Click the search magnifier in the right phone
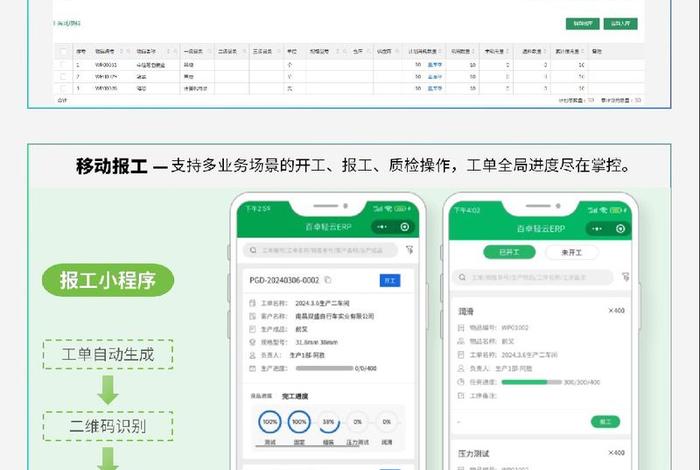 (x=462, y=277)
